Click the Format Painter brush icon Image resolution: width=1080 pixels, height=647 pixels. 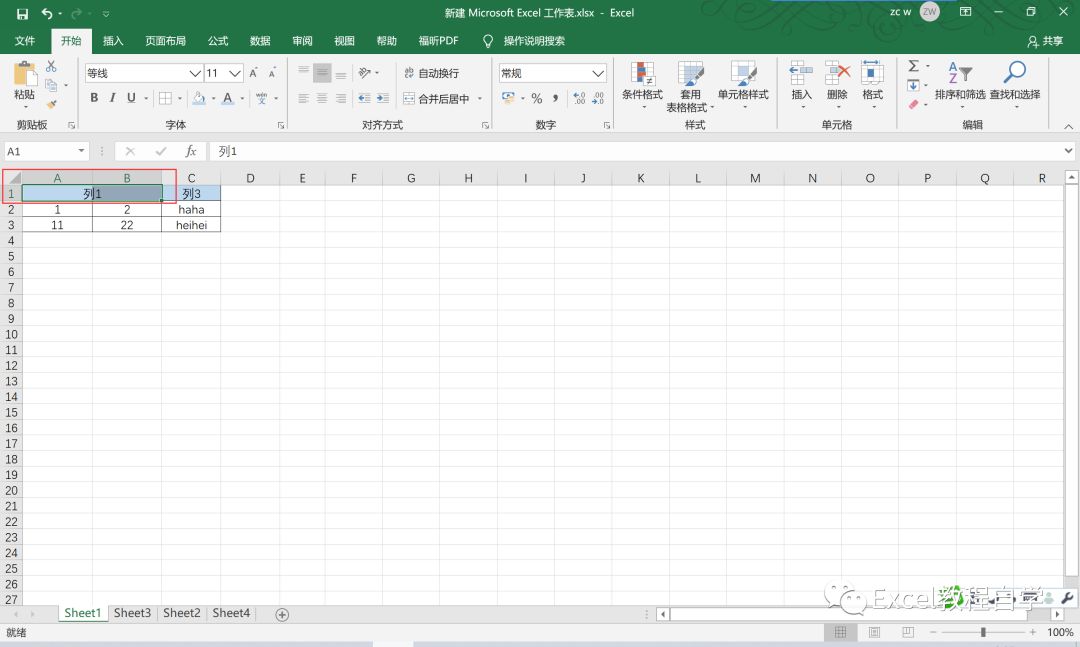click(51, 104)
